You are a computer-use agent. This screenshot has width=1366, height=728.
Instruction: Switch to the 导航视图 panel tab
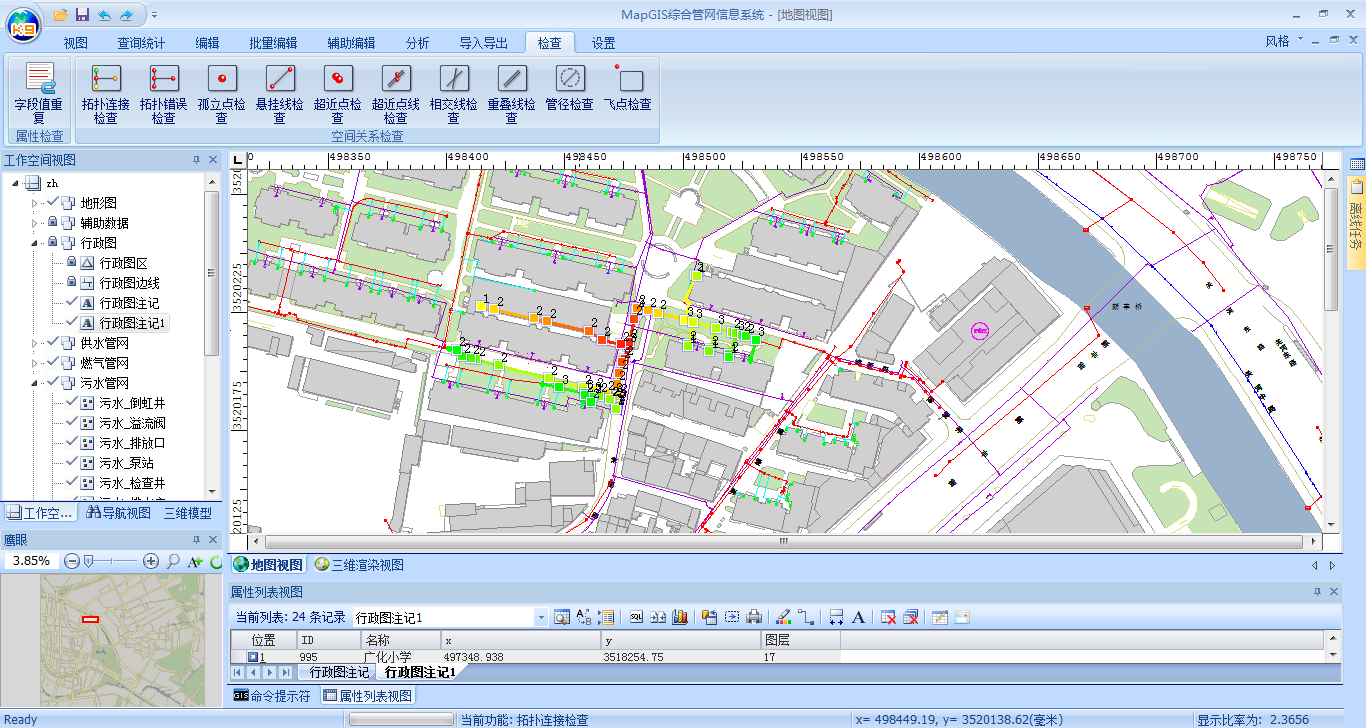tap(119, 513)
